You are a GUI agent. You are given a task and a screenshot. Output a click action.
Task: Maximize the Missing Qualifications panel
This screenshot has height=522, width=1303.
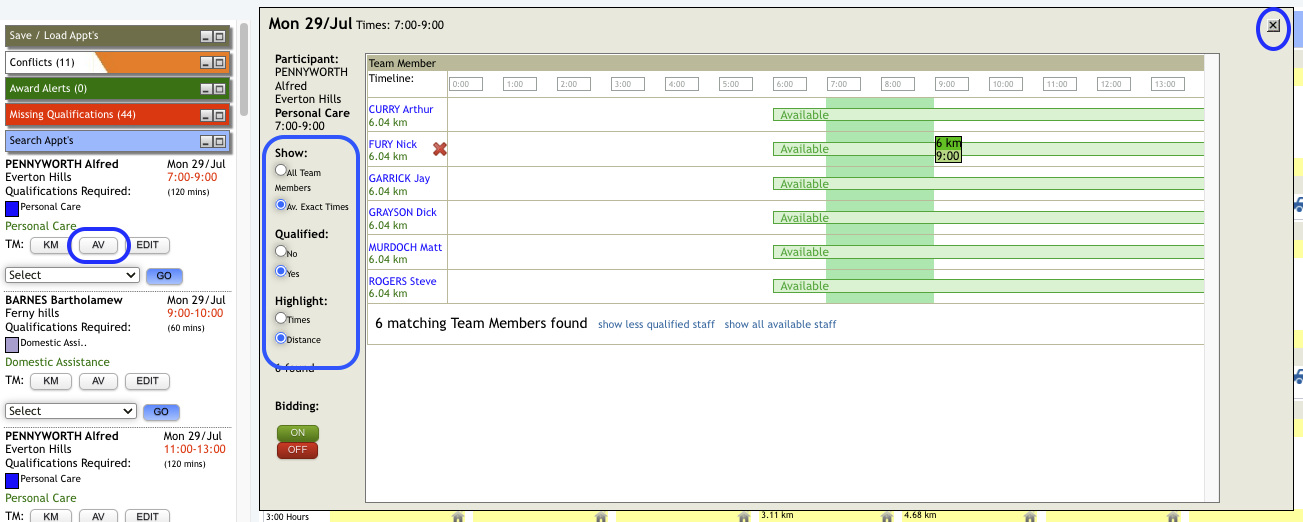pos(219,115)
